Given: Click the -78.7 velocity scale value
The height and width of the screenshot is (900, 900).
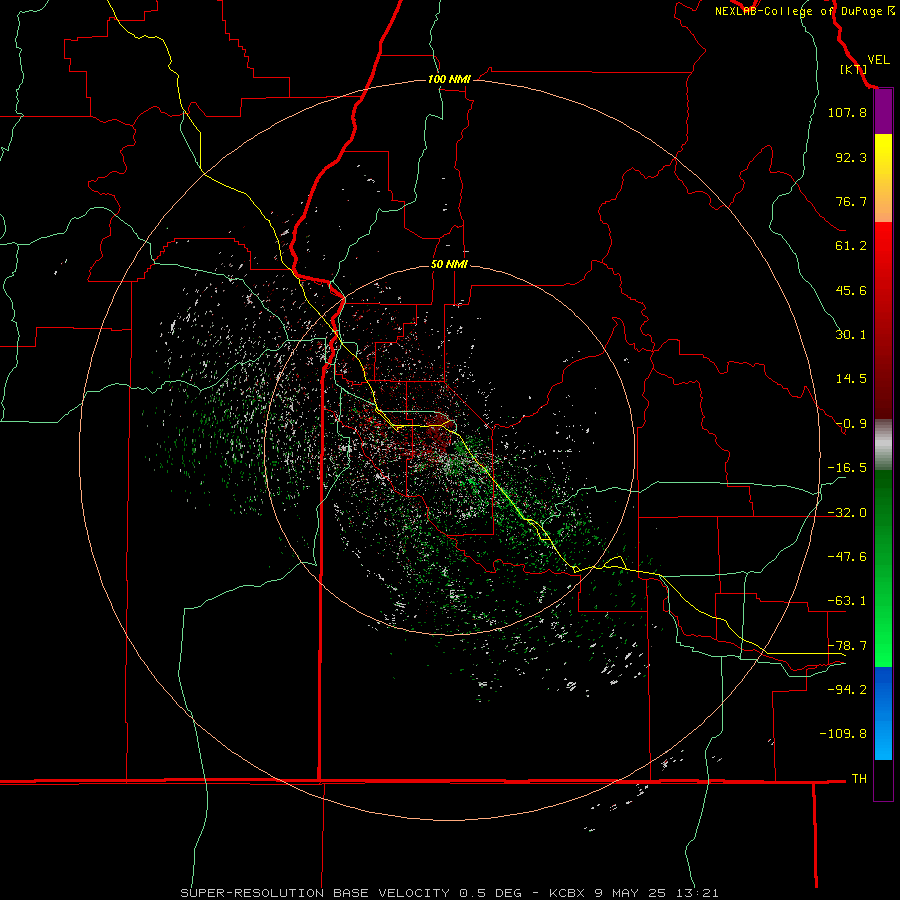Looking at the screenshot, I should [x=847, y=646].
